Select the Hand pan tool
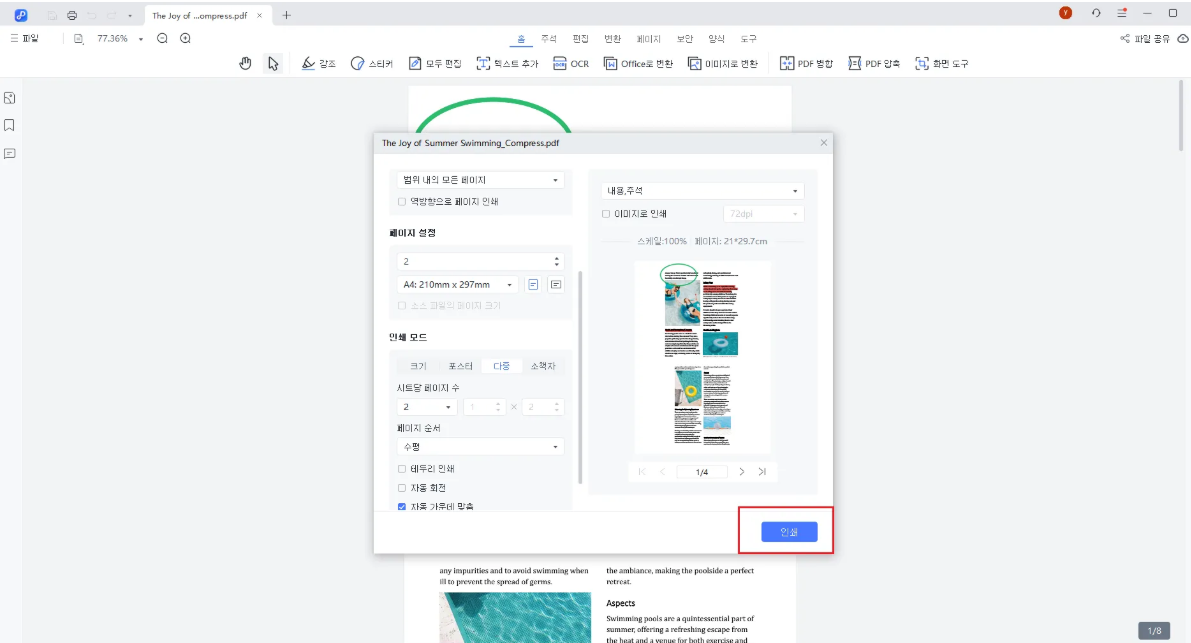Viewport: 1191px width, 643px height. click(x=245, y=64)
